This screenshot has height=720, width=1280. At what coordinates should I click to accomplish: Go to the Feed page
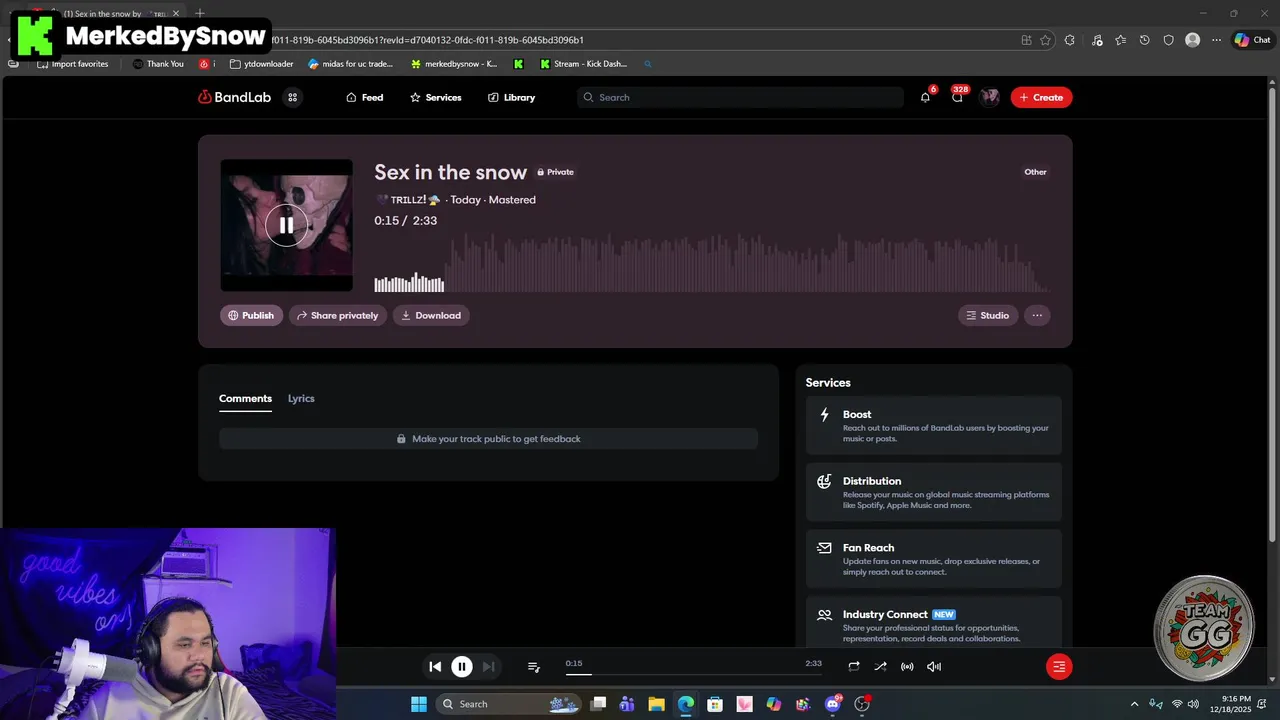click(x=365, y=97)
